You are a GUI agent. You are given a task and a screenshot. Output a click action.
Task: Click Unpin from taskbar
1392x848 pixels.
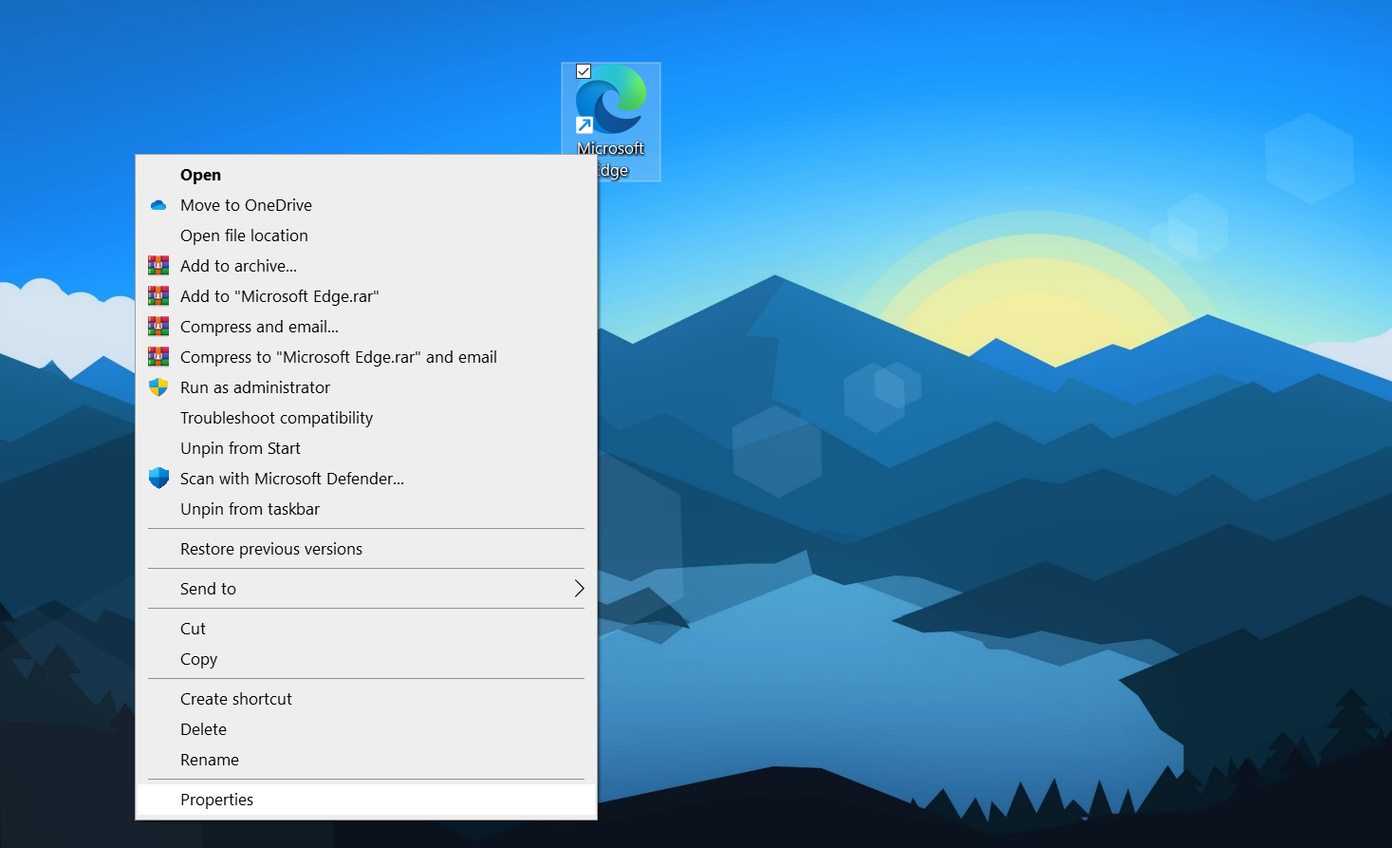tap(250, 509)
